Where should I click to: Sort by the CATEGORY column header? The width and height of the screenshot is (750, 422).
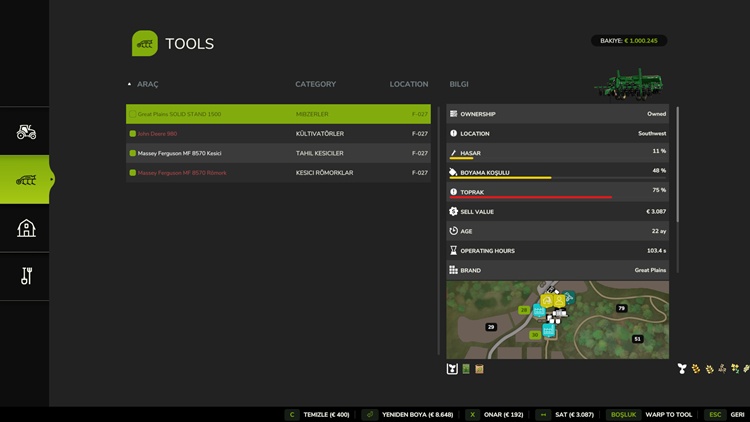pos(315,85)
